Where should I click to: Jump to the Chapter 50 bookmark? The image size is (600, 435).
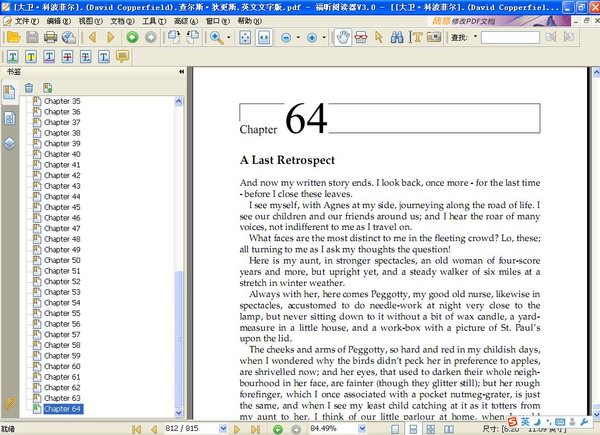click(x=62, y=260)
